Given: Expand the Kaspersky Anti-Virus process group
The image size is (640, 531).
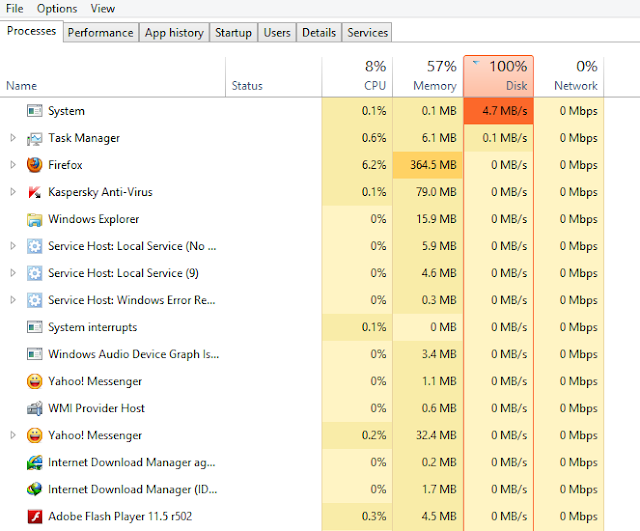Looking at the screenshot, I should 13,192.
